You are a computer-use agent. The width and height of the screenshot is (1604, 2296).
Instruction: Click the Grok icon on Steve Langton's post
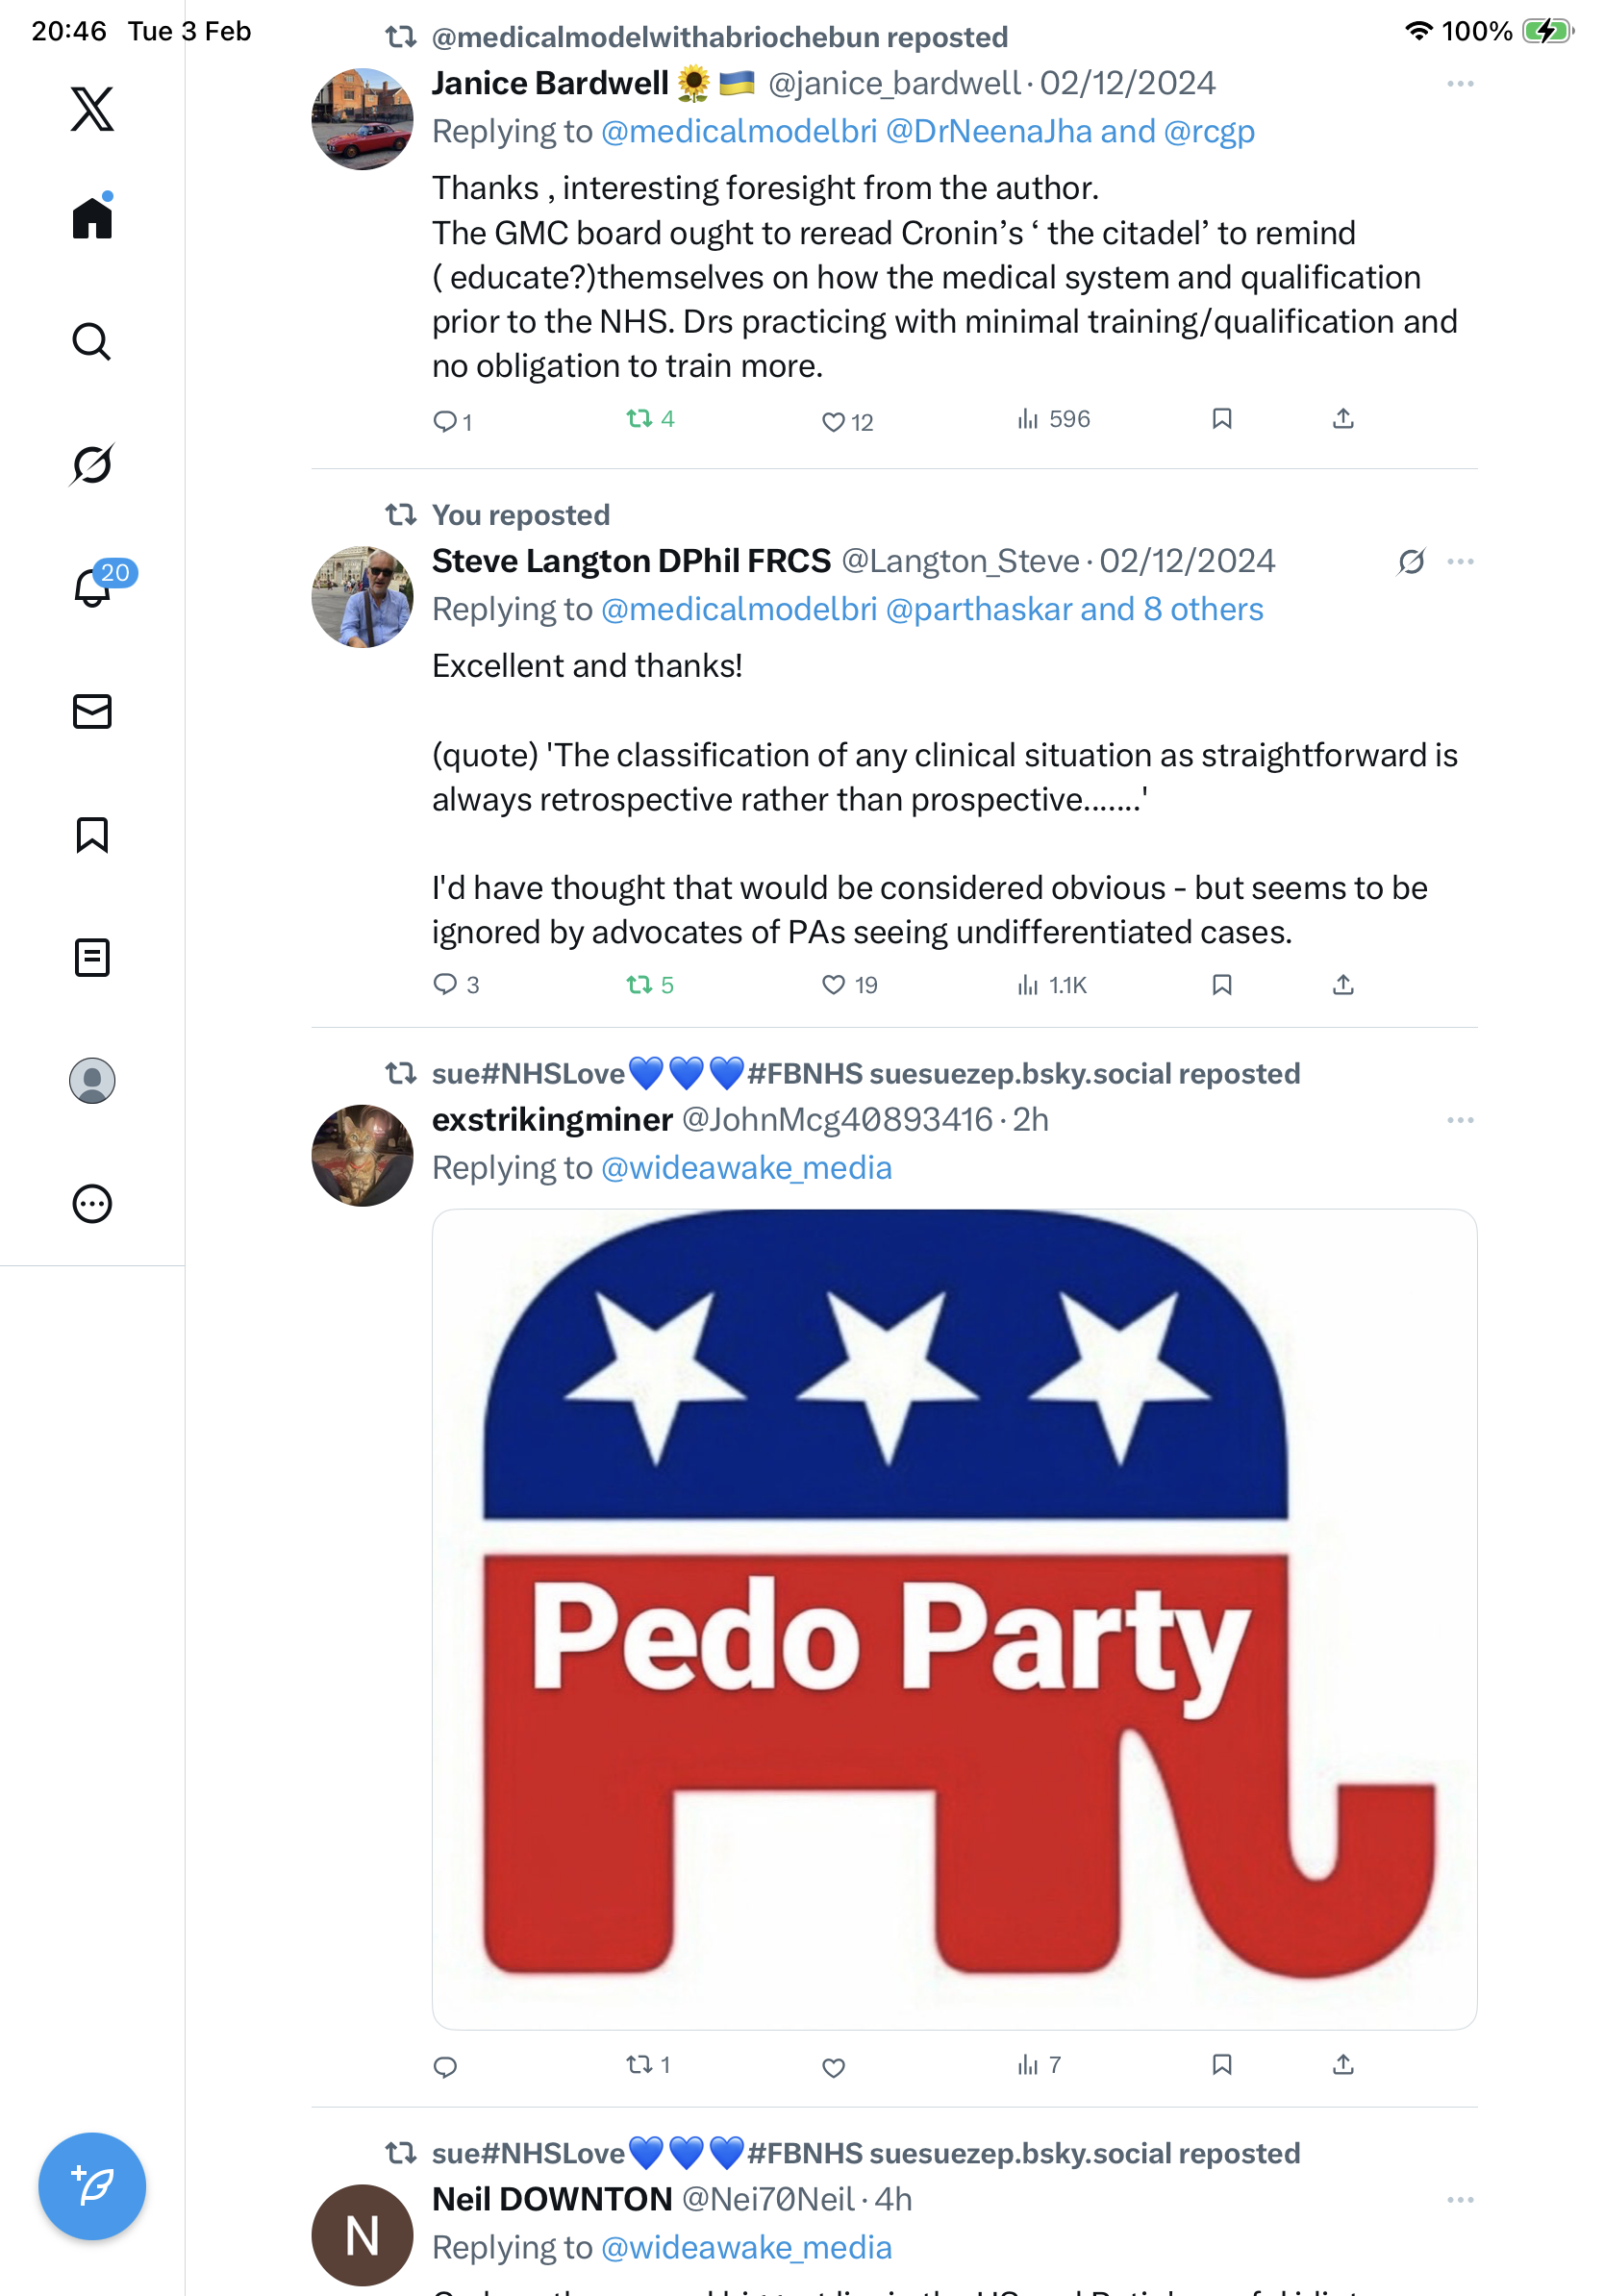point(1411,562)
